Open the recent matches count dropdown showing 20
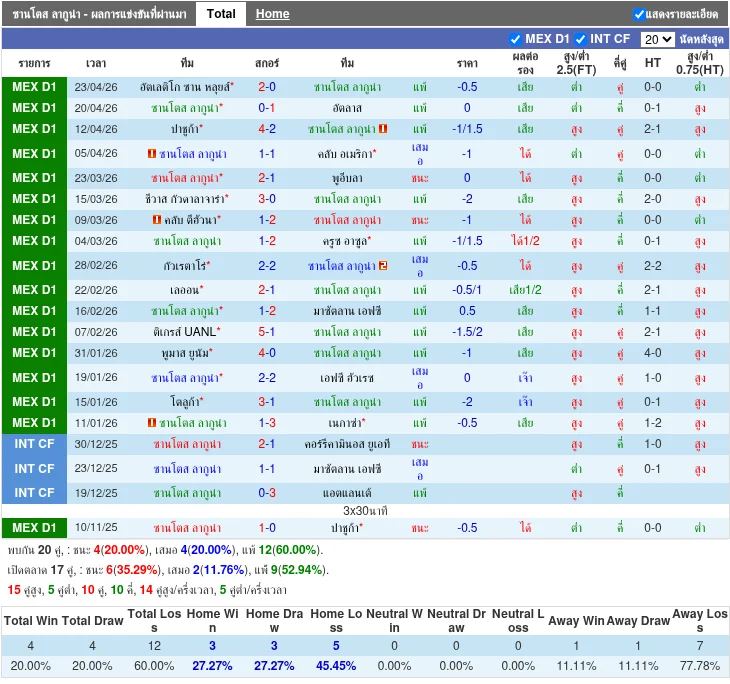Screen dimensions: 730x684 tap(658, 39)
